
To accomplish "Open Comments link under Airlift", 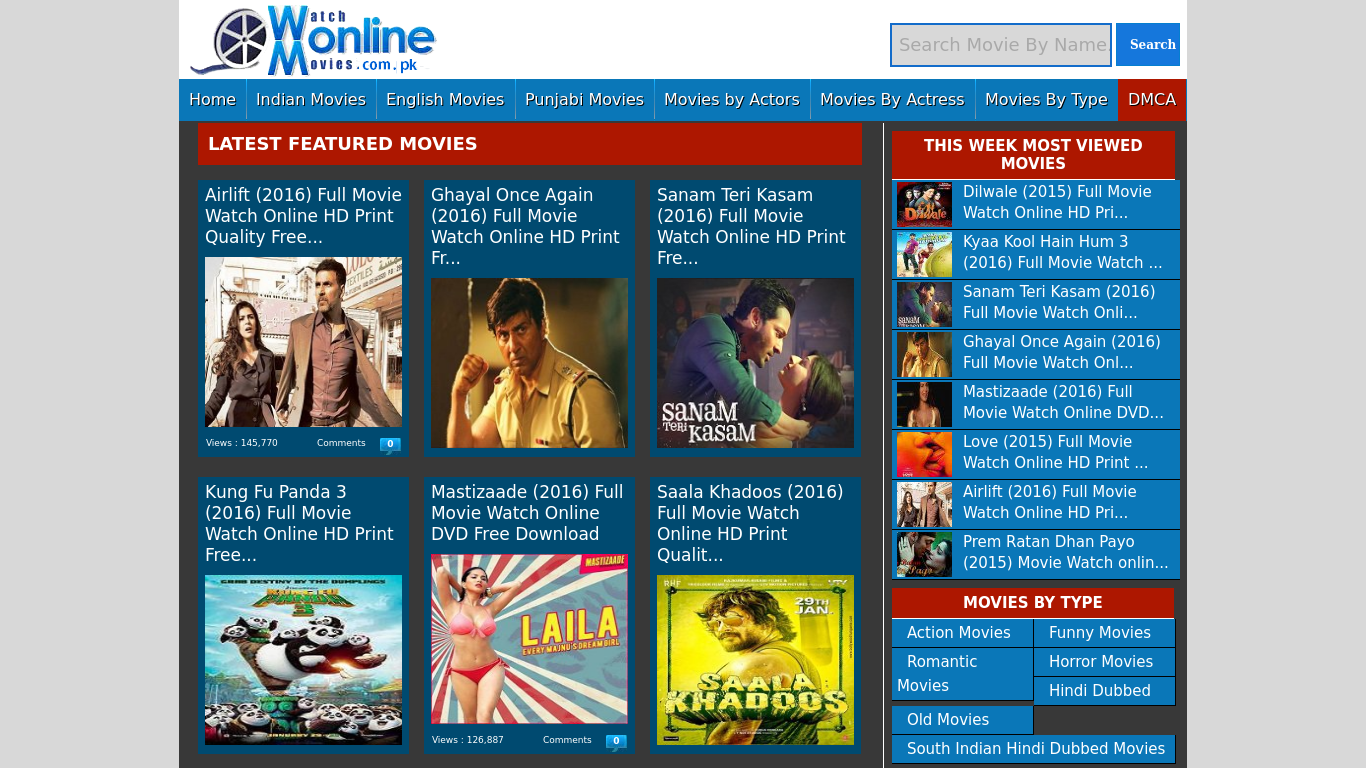I will (341, 443).
